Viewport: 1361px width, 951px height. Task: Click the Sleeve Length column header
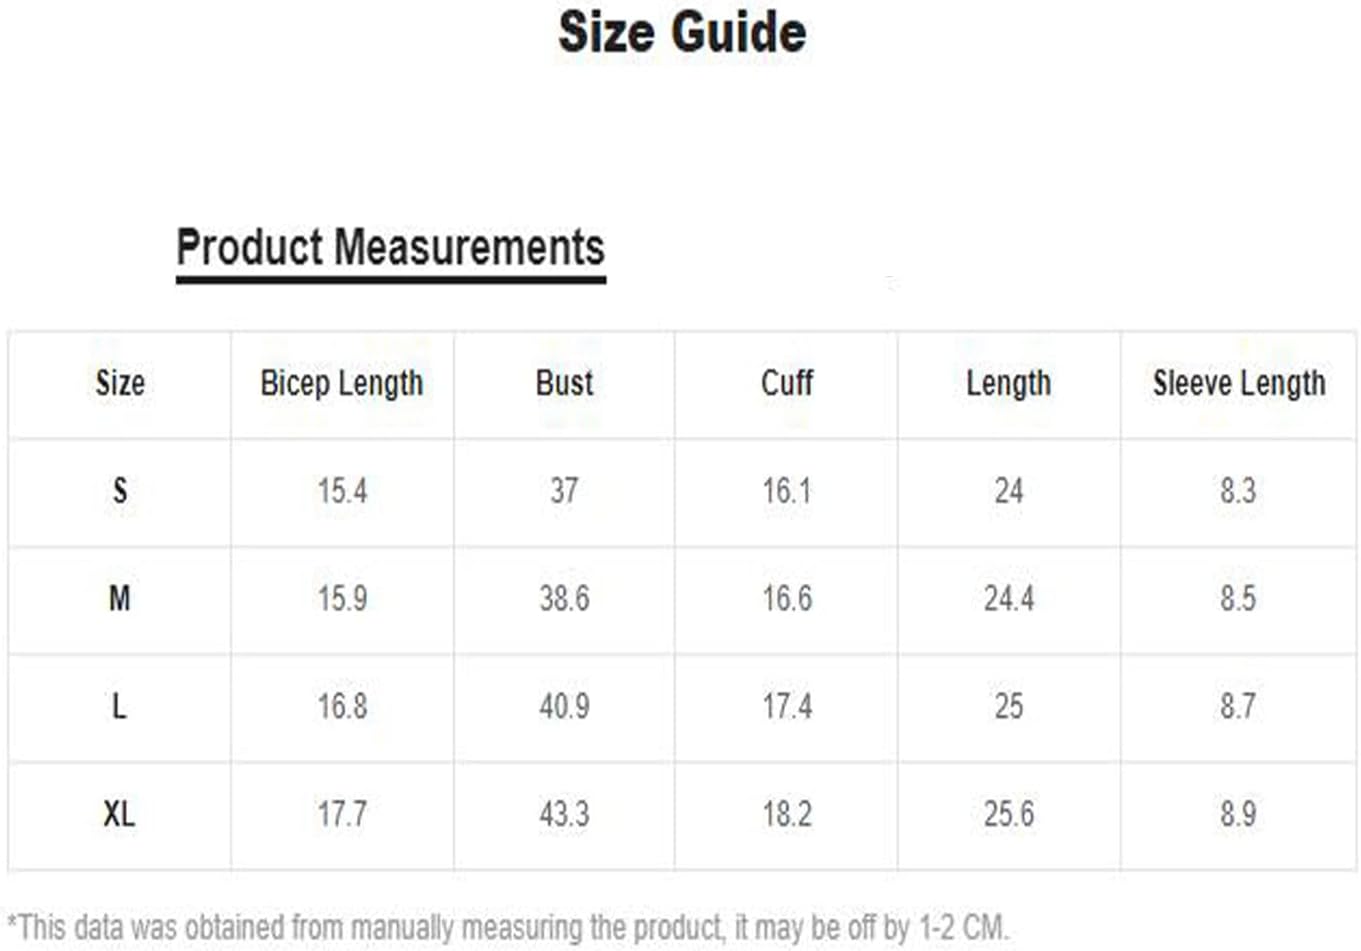[x=1238, y=383]
